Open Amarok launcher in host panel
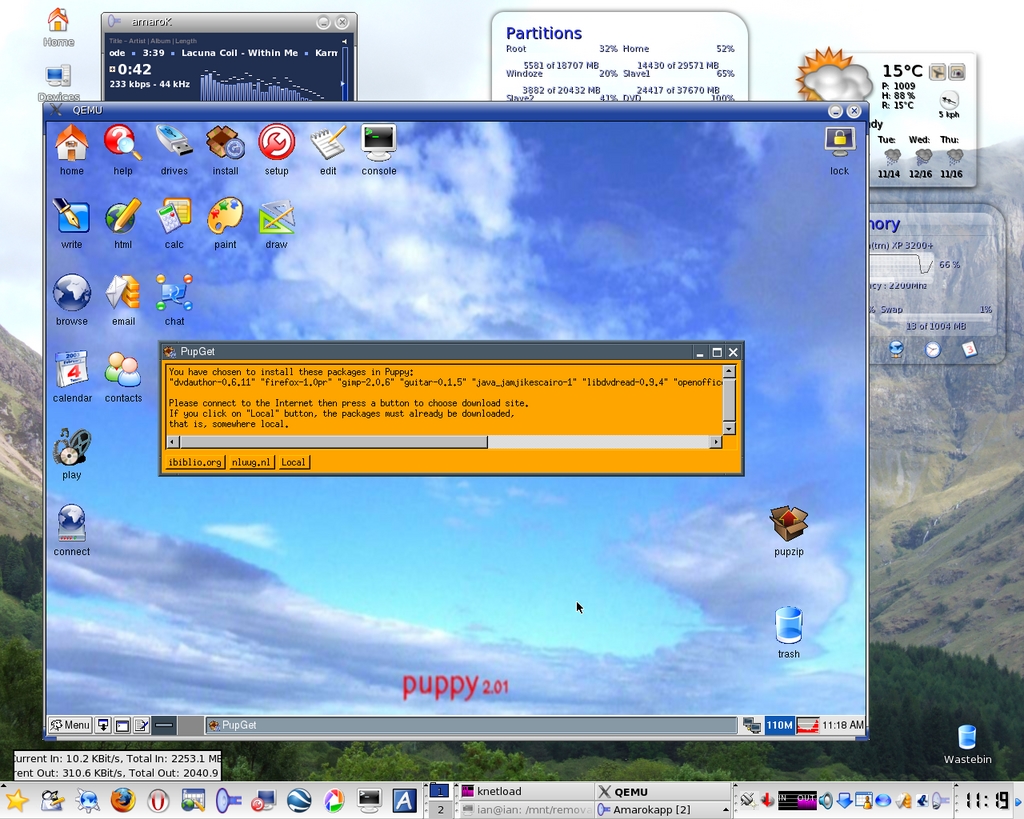The width and height of the screenshot is (1024, 819). tap(229, 800)
